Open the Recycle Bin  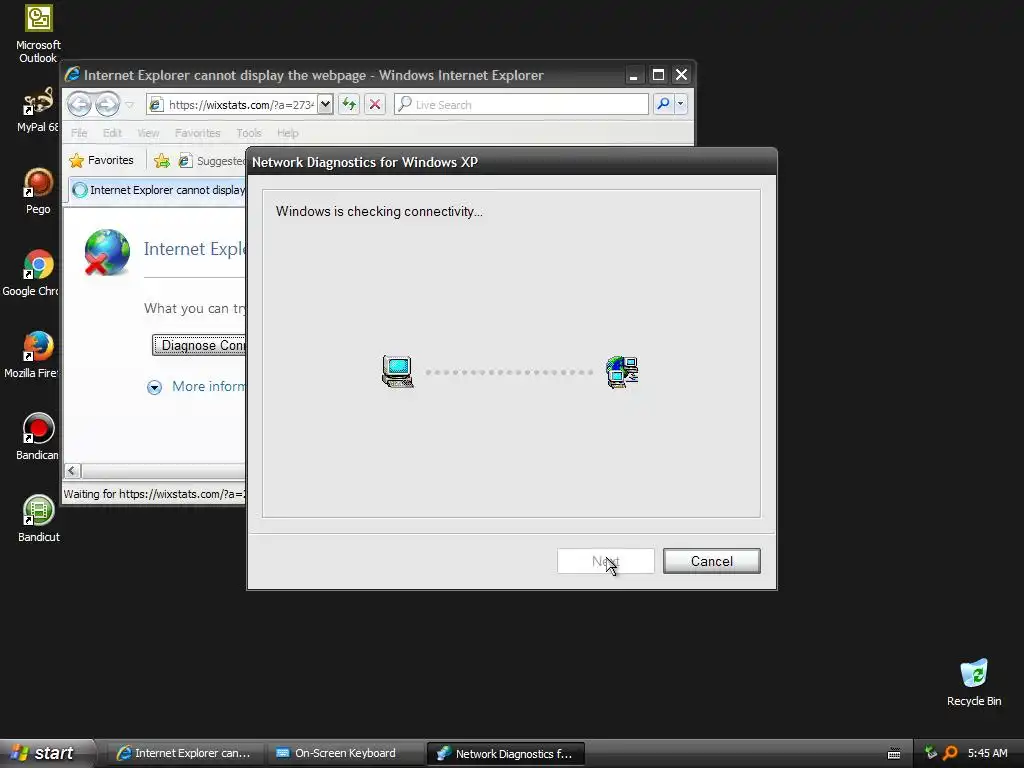pyautogui.click(x=974, y=682)
